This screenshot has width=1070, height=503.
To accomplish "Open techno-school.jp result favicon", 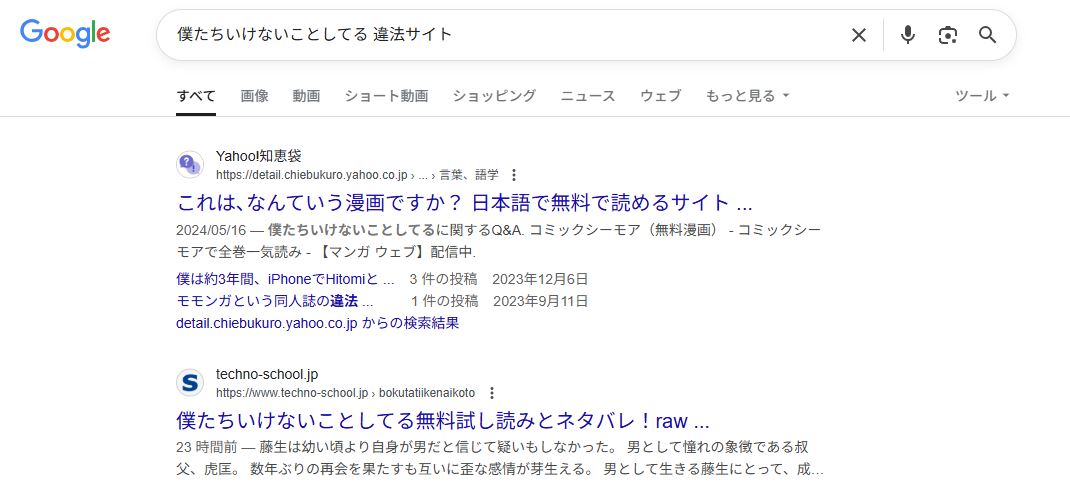I will click(190, 383).
